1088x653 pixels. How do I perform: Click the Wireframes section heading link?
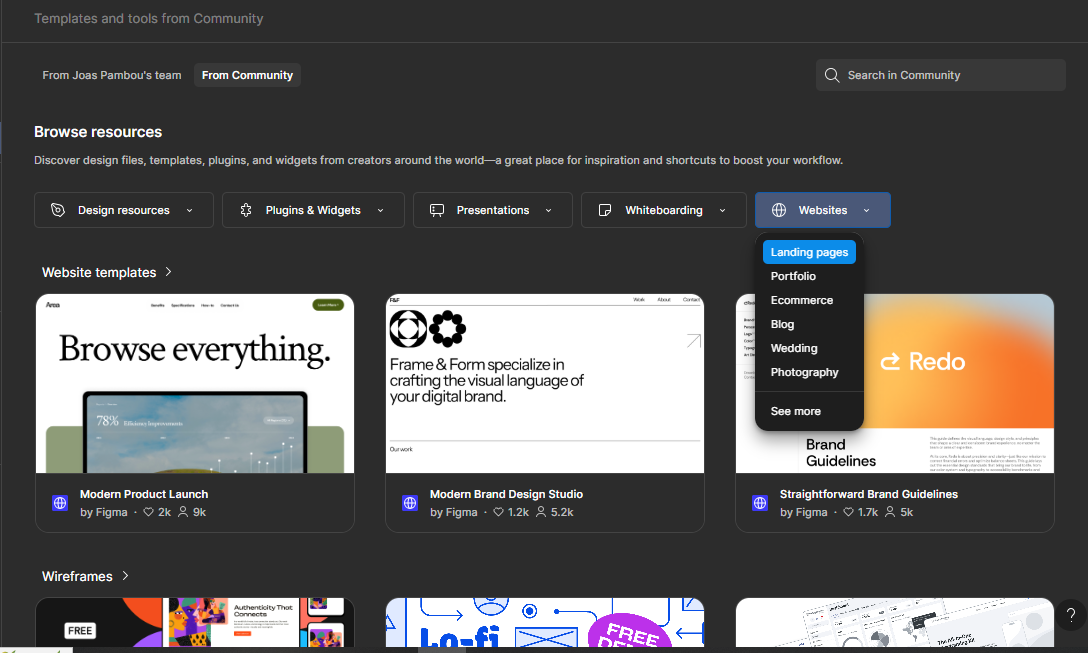click(x=75, y=576)
